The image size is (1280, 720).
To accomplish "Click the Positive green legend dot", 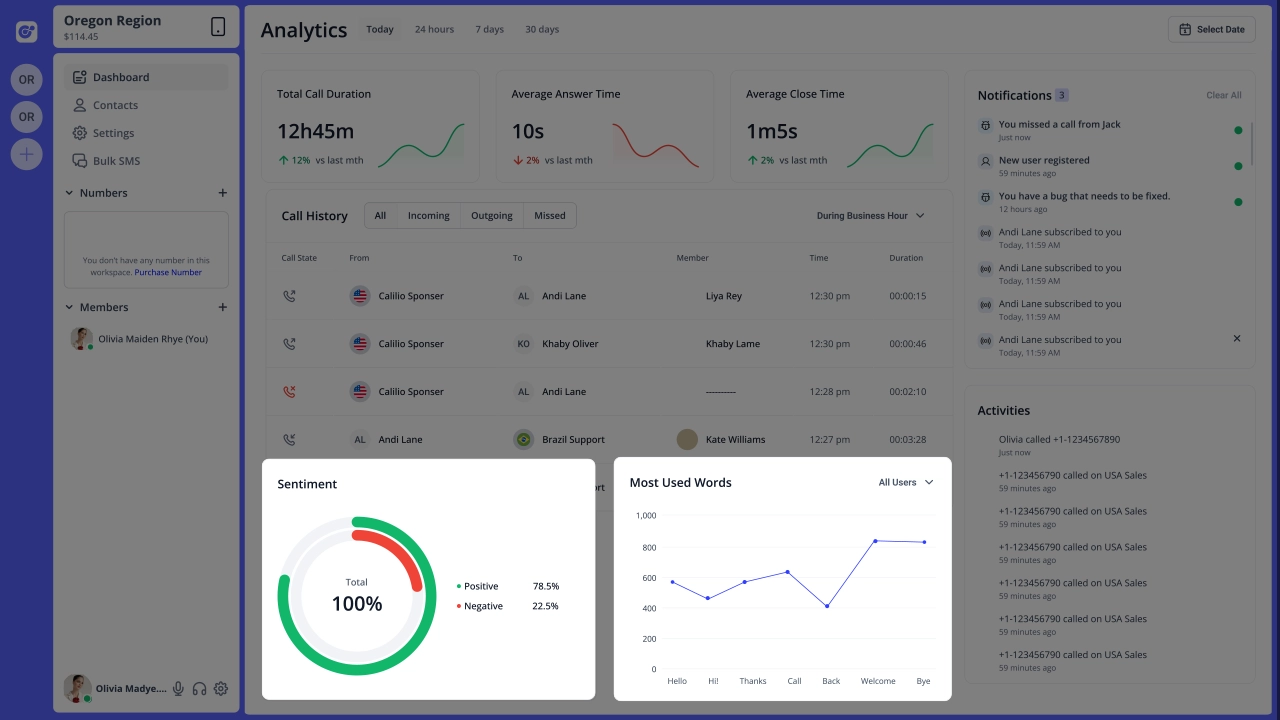I will tap(459, 586).
